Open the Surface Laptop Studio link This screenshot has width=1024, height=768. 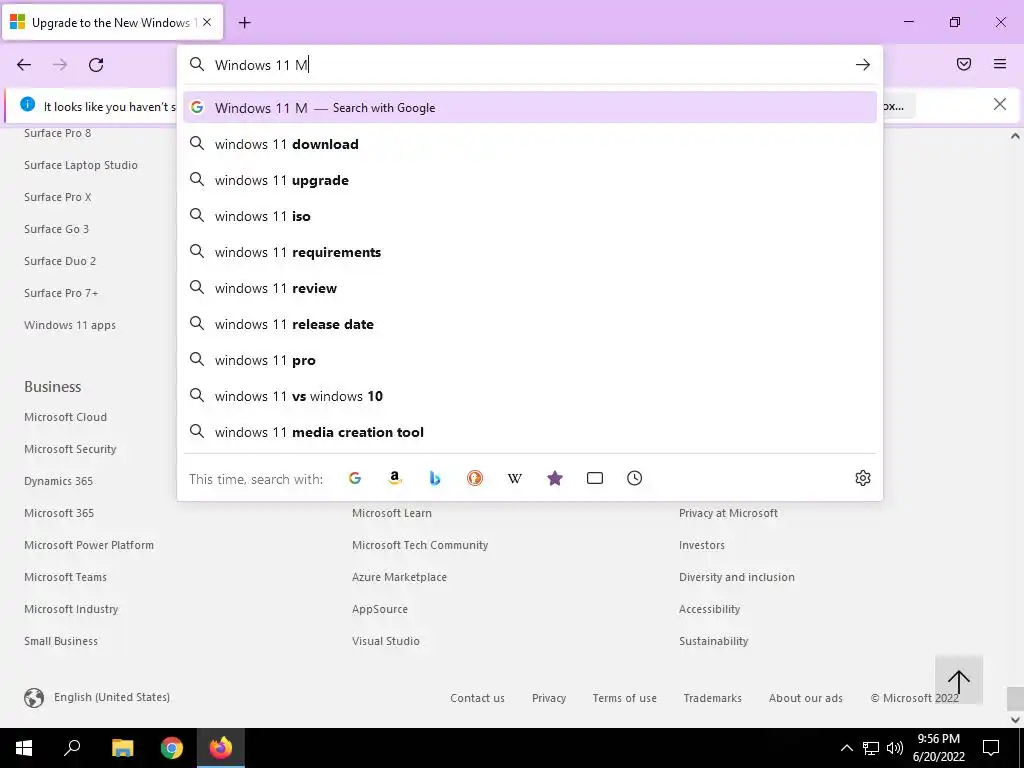click(81, 165)
